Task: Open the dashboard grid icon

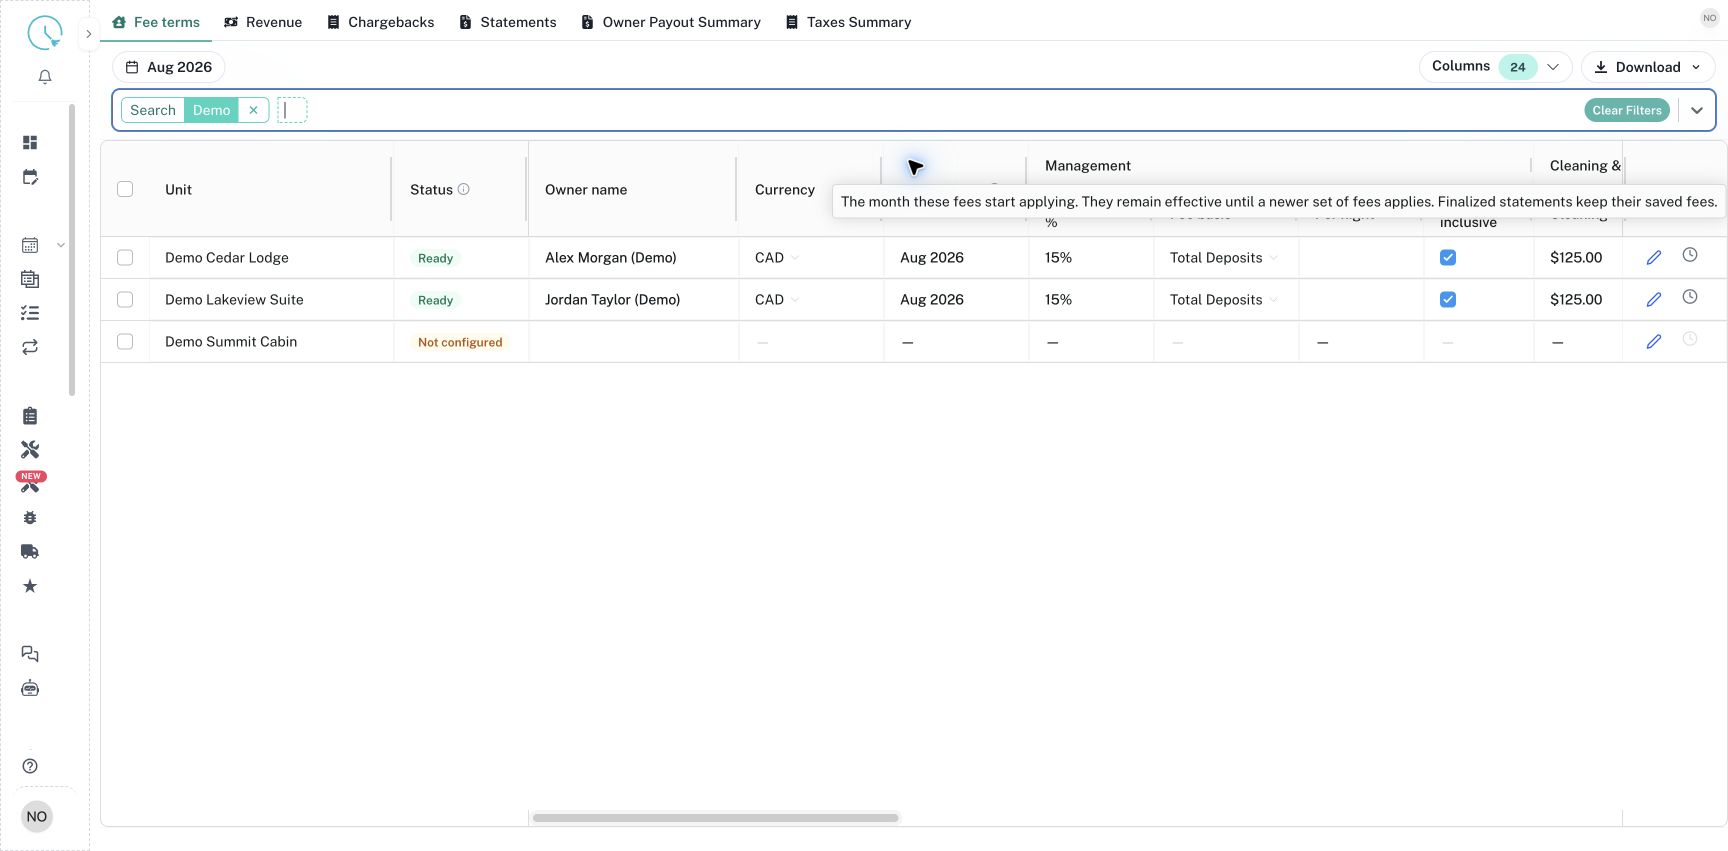Action: click(x=30, y=143)
